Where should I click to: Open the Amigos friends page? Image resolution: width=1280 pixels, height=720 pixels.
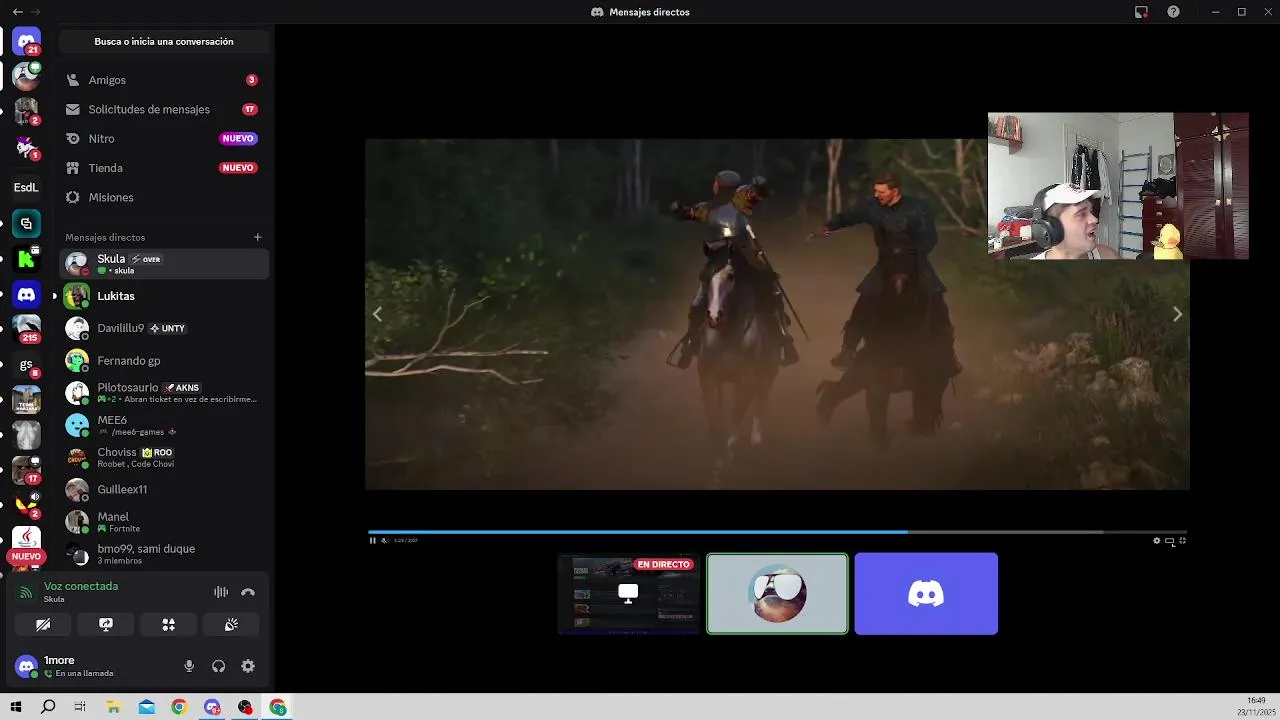(x=163, y=80)
